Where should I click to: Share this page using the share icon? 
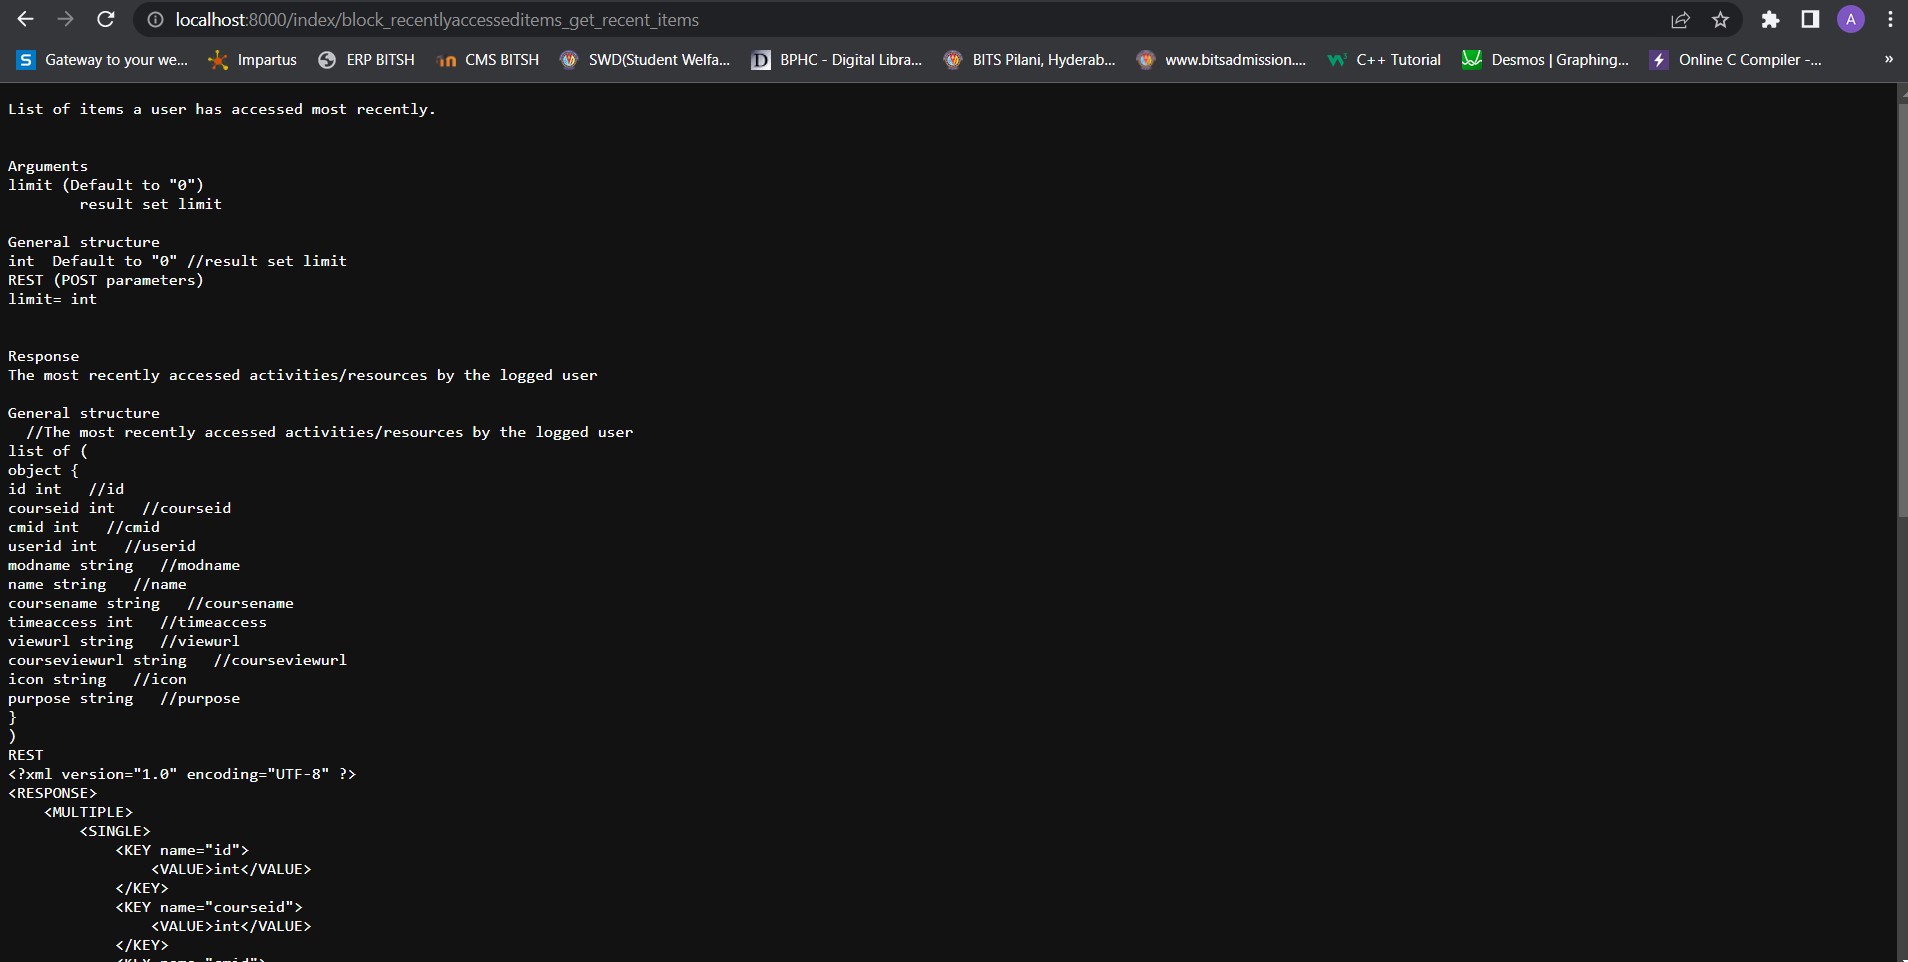1682,19
